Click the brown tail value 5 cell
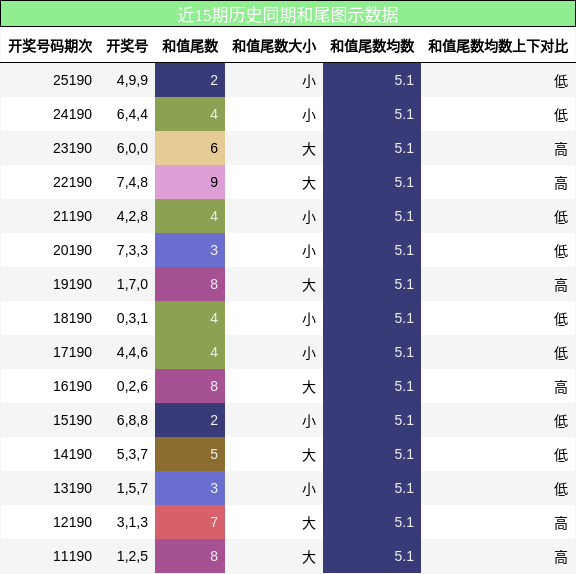Viewport: 576px width, 574px height. click(x=190, y=454)
